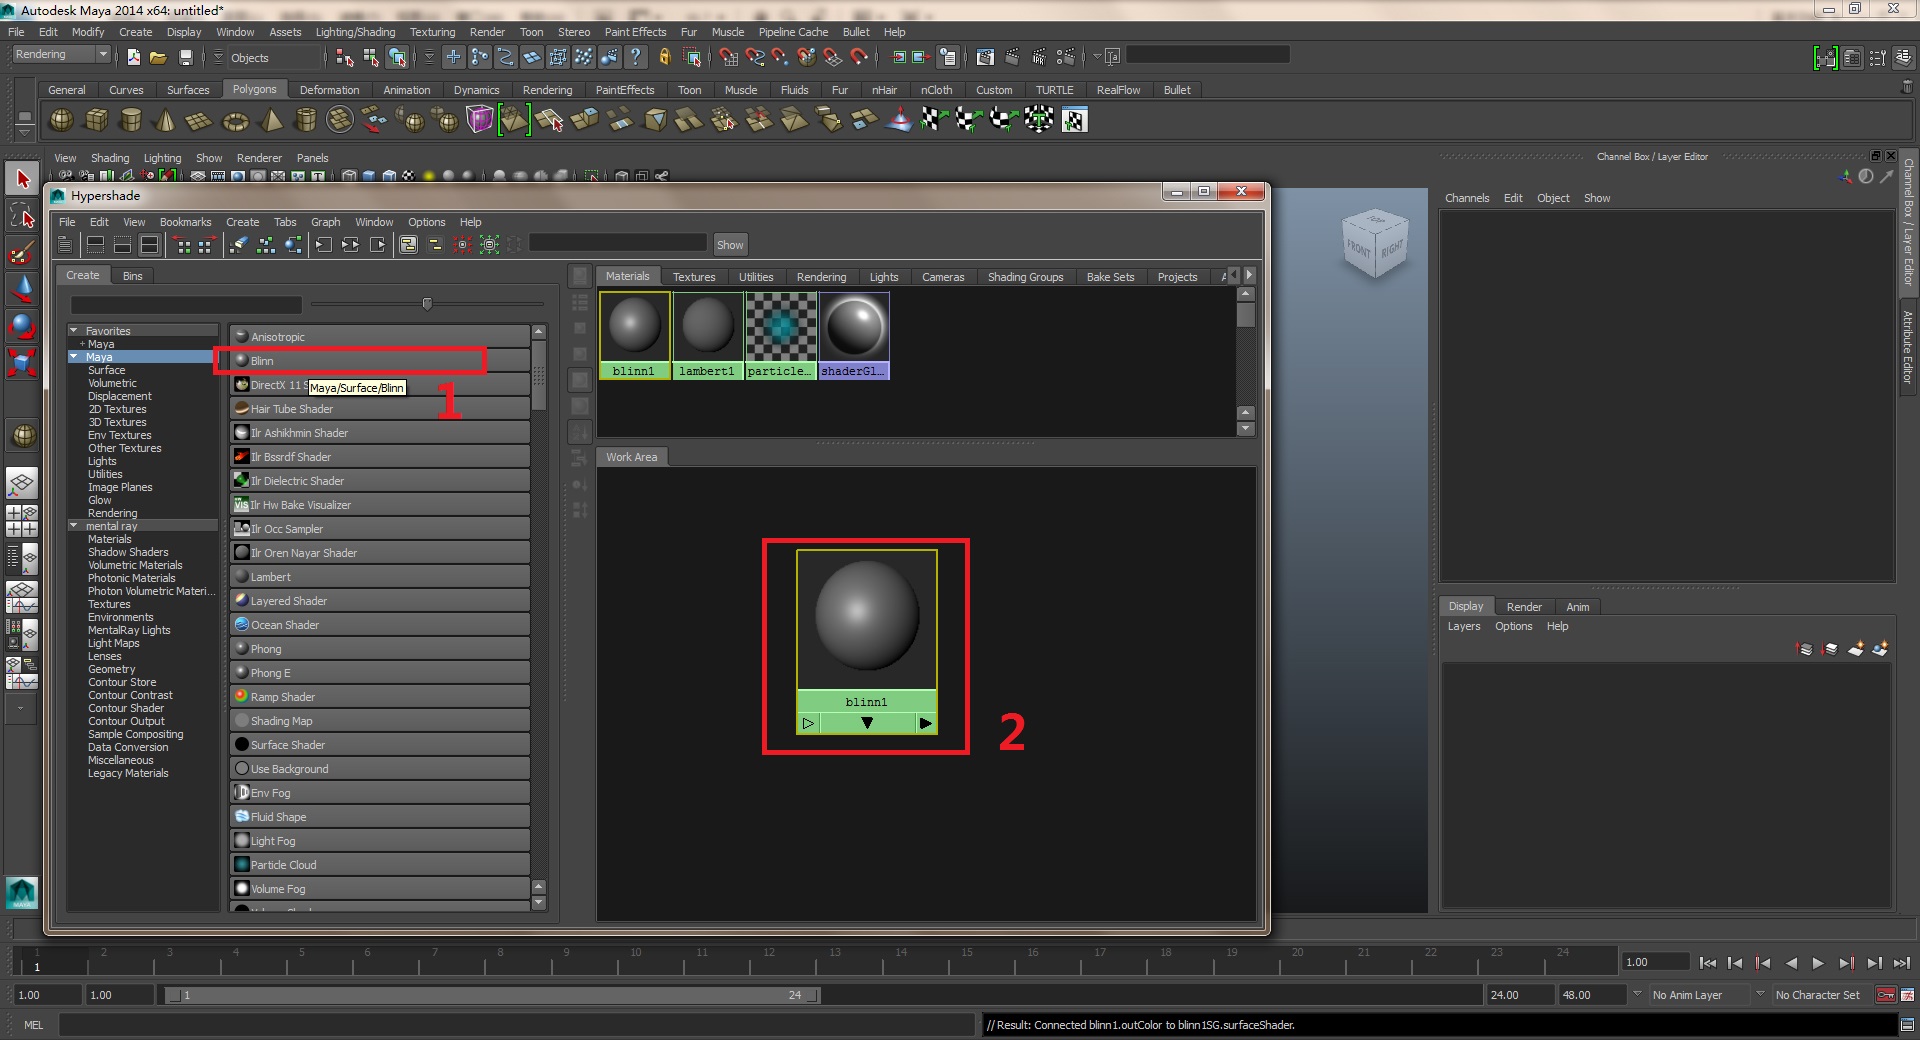Create a polygon cube from the shelf
This screenshot has height=1040, width=1920.
pyautogui.click(x=96, y=120)
